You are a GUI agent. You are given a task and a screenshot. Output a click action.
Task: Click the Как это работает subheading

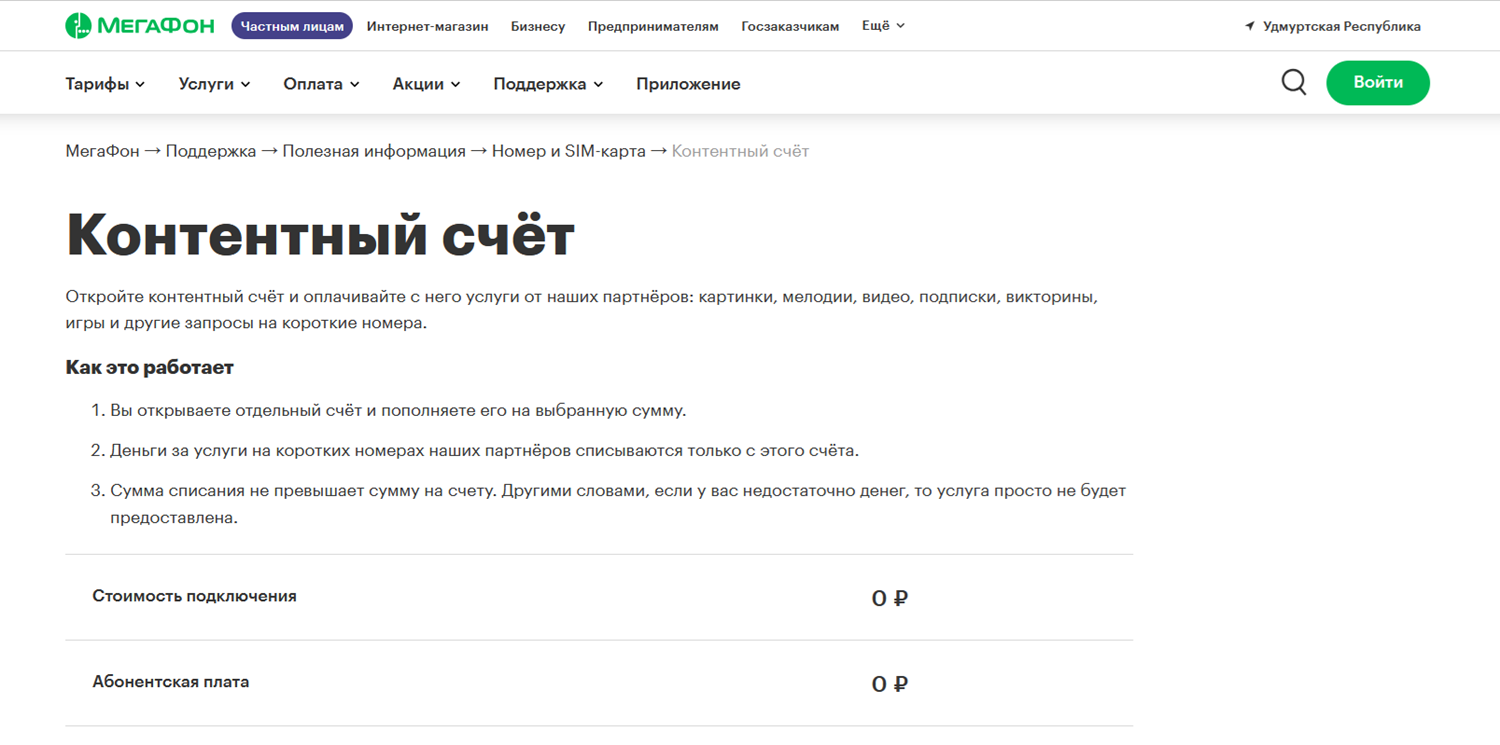pos(149,367)
